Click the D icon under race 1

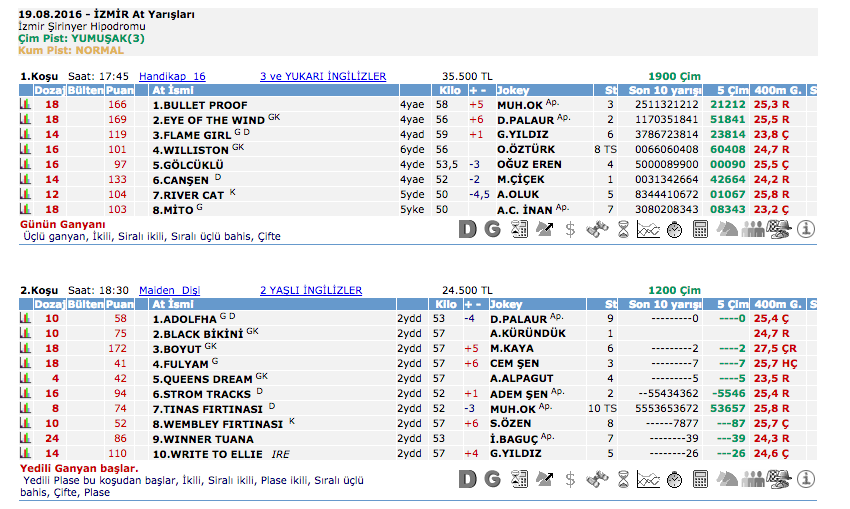[x=468, y=229]
